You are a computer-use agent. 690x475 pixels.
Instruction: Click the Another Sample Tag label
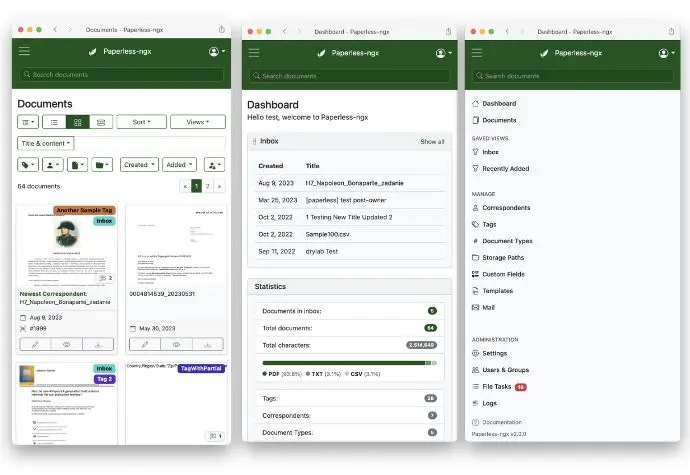pyautogui.click(x=84, y=210)
